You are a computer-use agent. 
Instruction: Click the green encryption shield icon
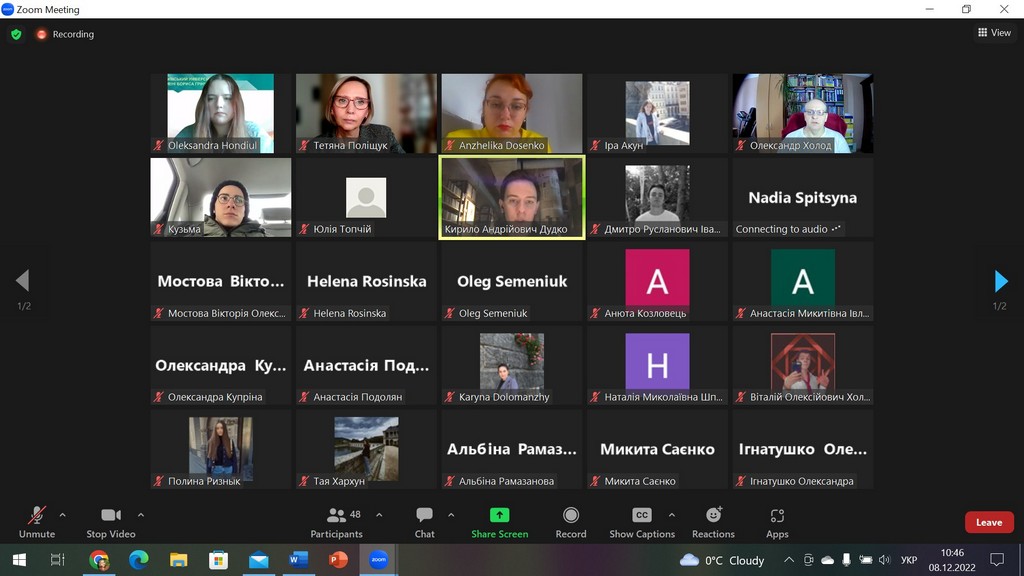coord(16,34)
